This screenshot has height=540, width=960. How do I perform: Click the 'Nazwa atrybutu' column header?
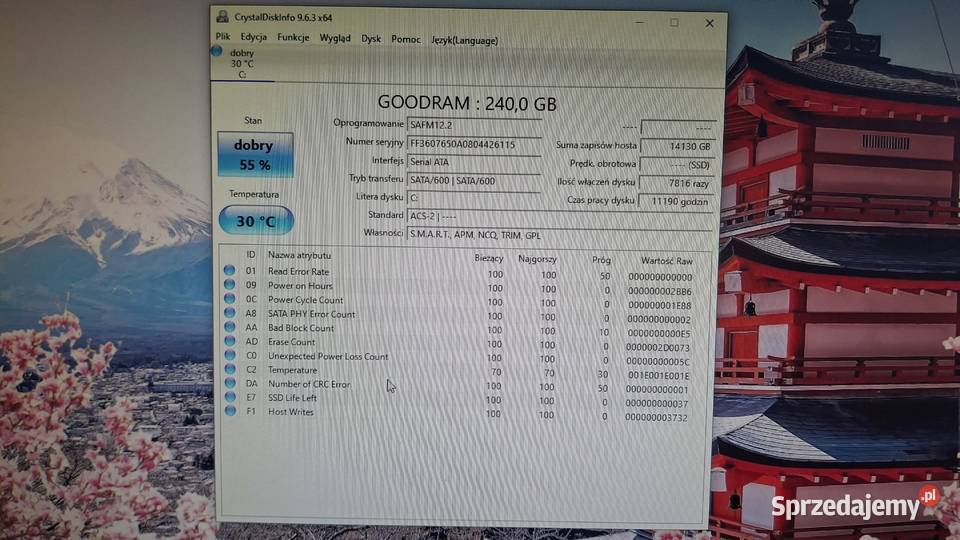tap(300, 255)
